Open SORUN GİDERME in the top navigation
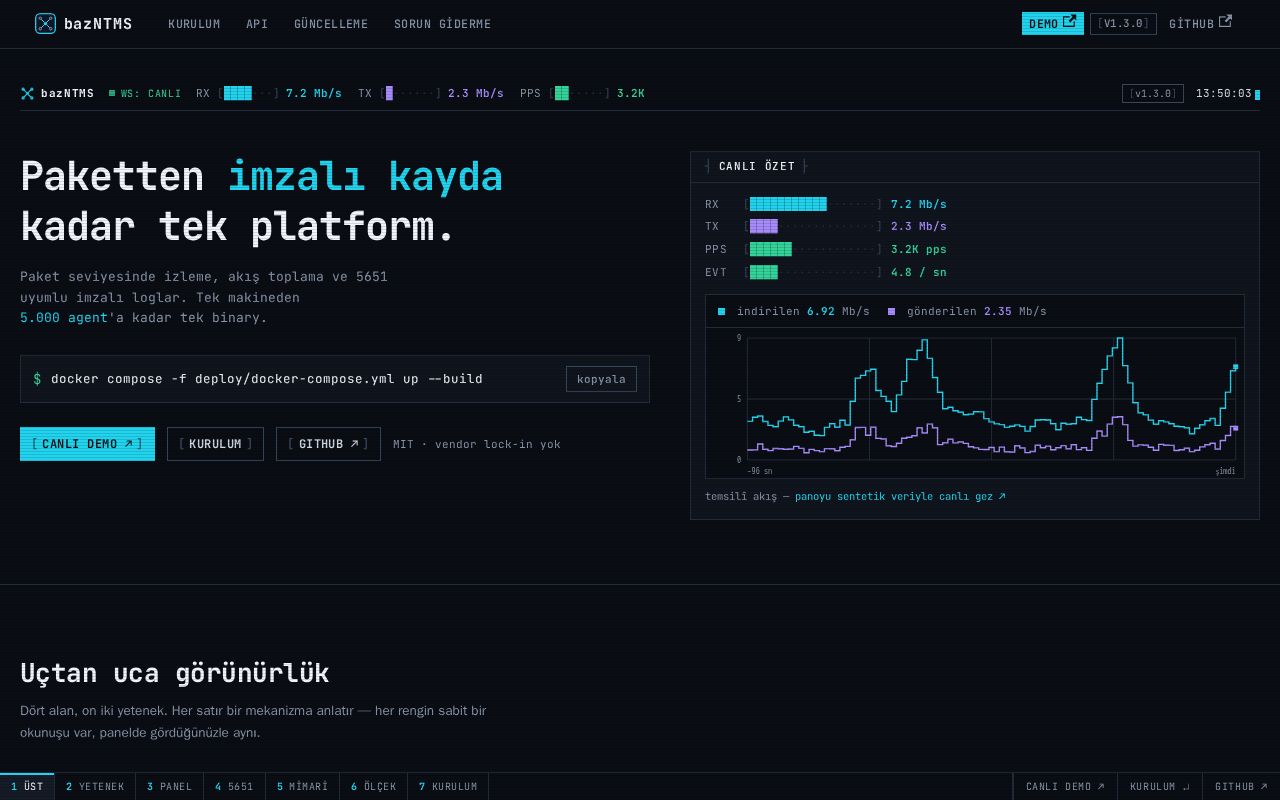 pos(442,24)
